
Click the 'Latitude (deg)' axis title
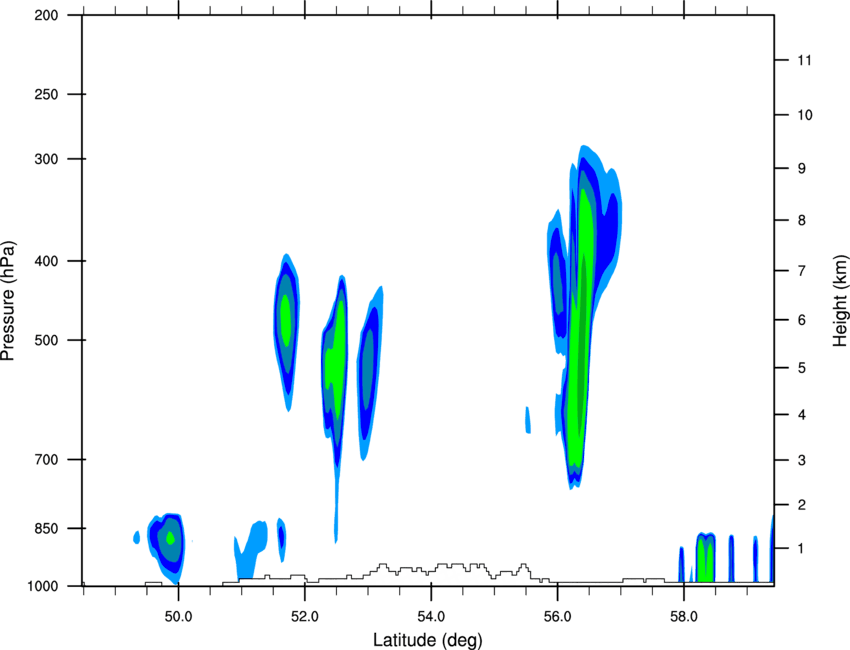pos(427,640)
